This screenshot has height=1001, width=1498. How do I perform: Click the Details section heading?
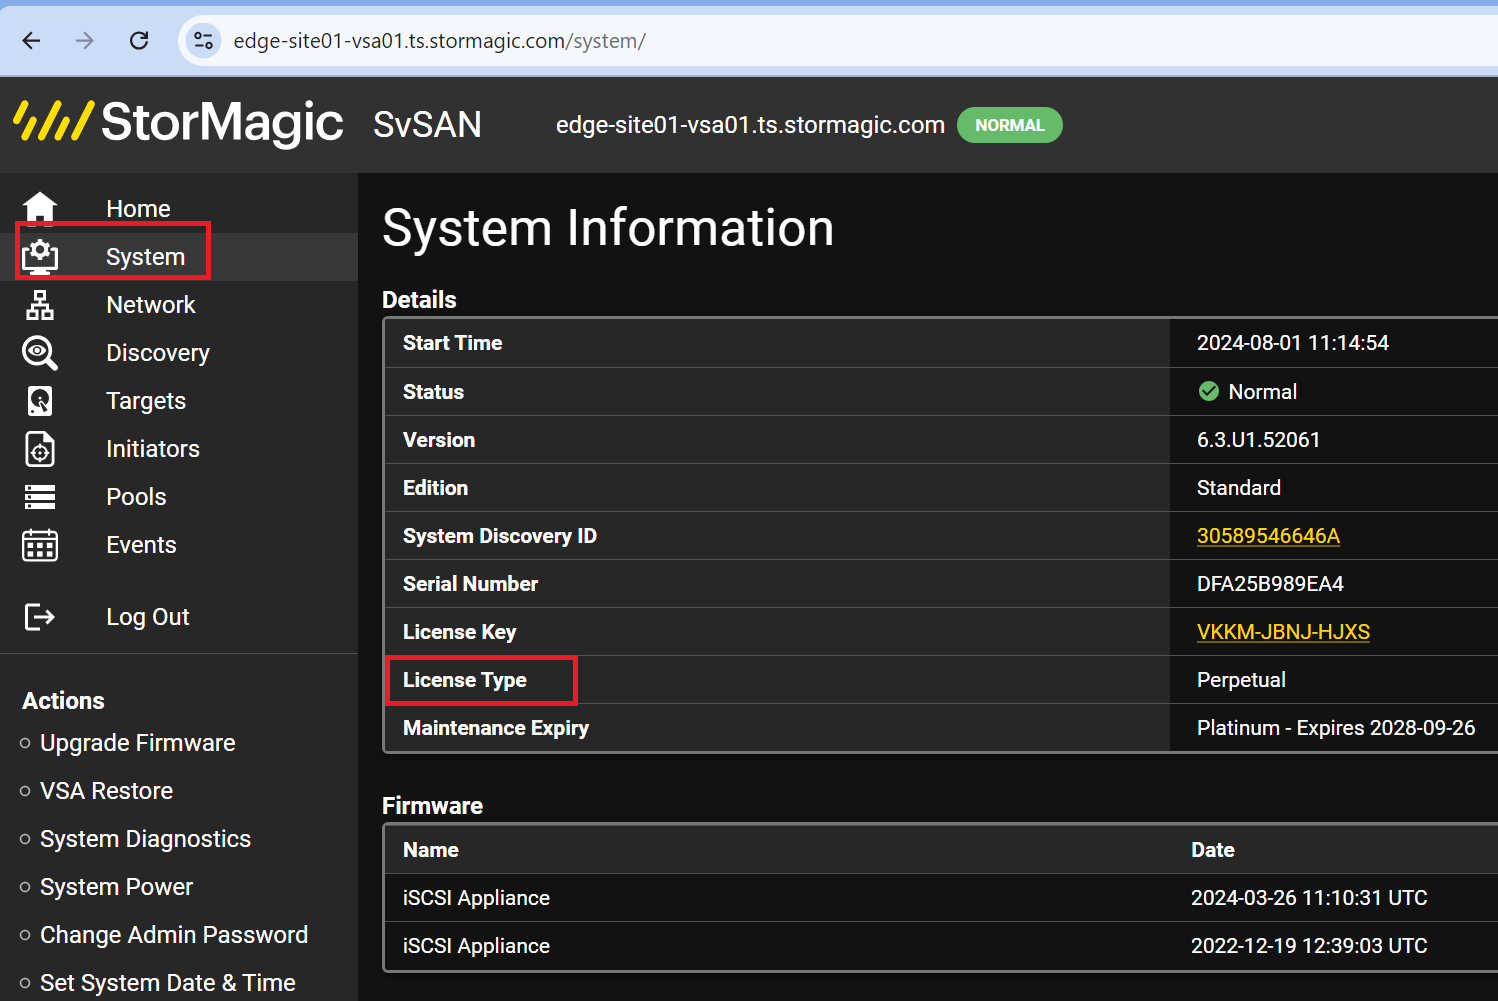coord(419,300)
